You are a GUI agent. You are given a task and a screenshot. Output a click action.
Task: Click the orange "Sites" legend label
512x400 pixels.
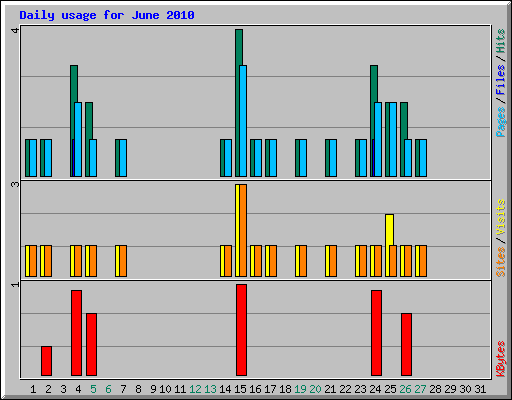click(500, 262)
